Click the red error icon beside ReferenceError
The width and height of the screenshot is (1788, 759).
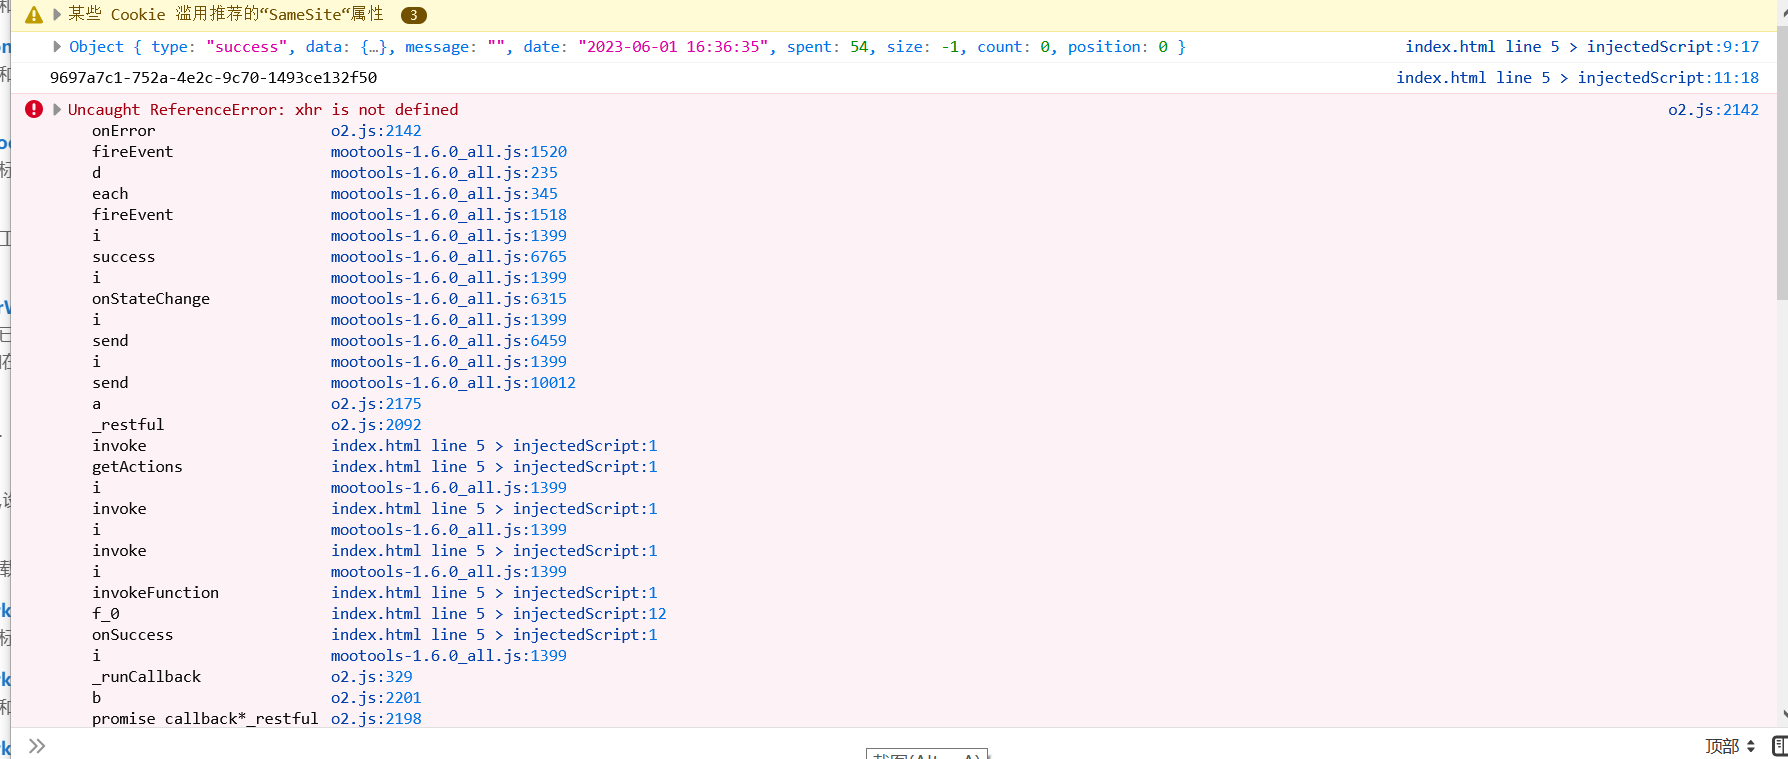34,109
